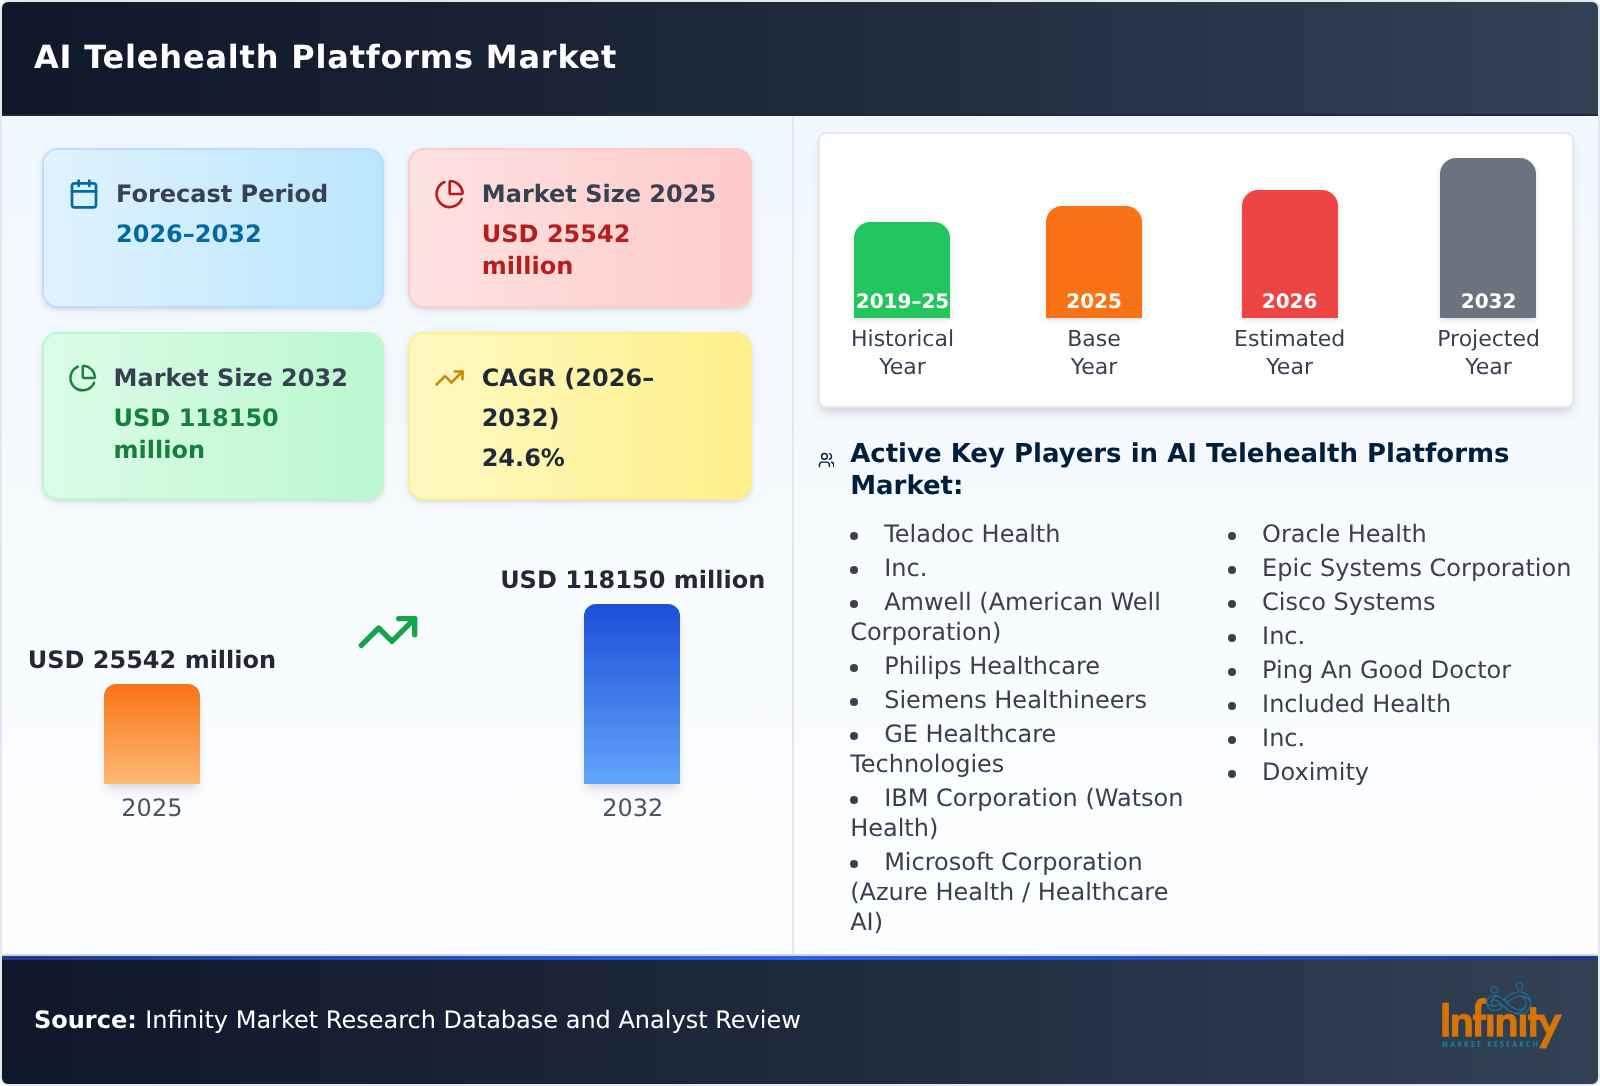The height and width of the screenshot is (1086, 1600).
Task: Select the orange 2025 Base Year bar
Action: (1094, 262)
